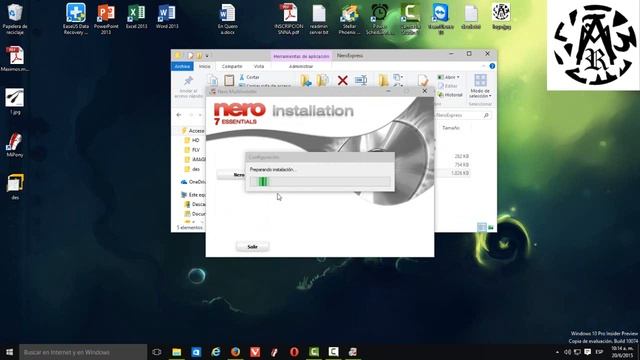
Task: Select the des folder icon on desktop
Action: 15,187
